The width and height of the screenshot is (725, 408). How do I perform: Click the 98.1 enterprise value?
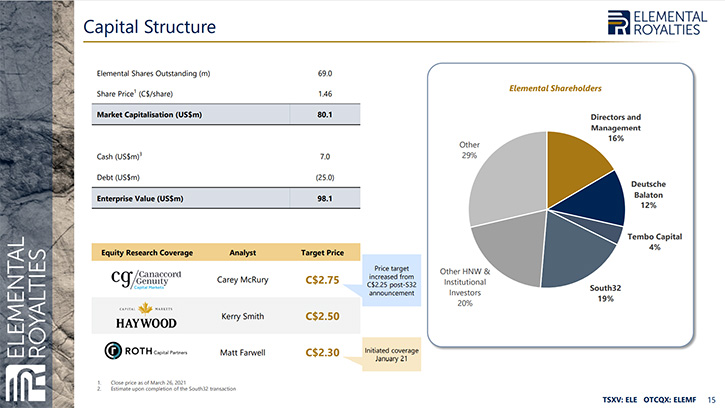[325, 198]
